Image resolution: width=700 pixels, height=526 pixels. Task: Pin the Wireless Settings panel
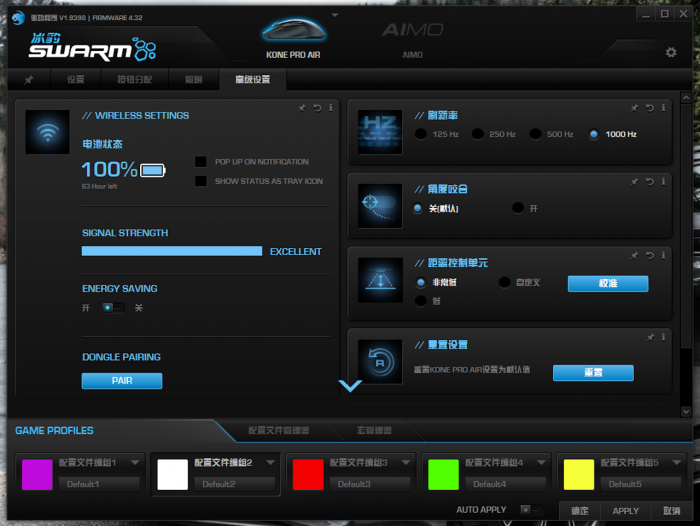coord(303,108)
